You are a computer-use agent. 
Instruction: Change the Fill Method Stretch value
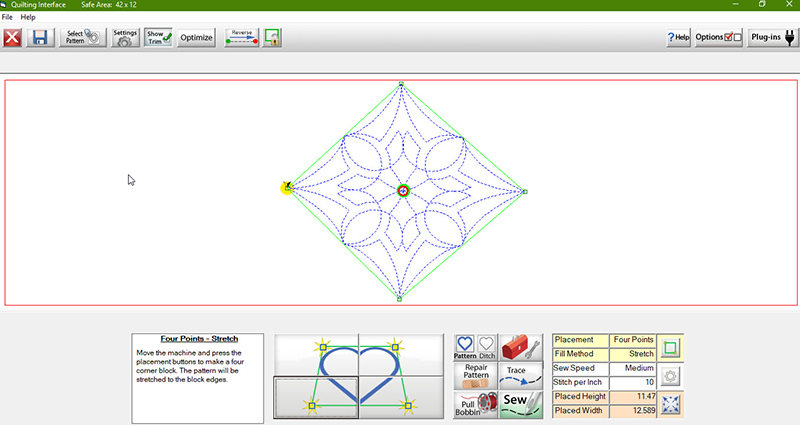(x=633, y=354)
